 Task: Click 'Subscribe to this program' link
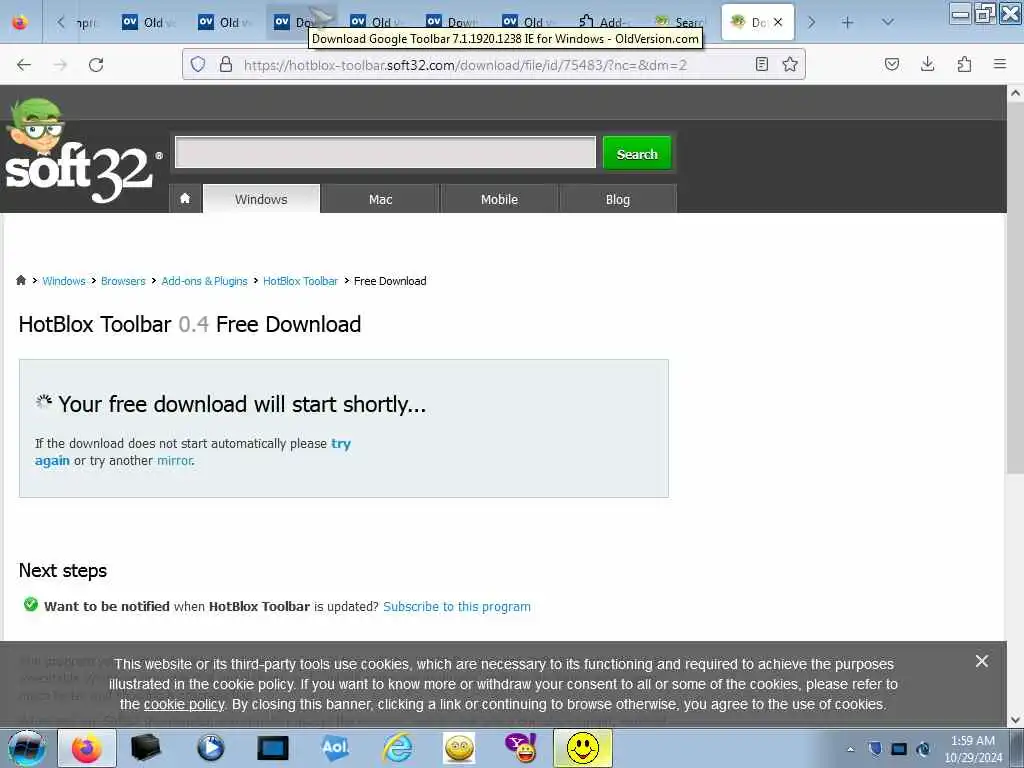(x=456, y=606)
